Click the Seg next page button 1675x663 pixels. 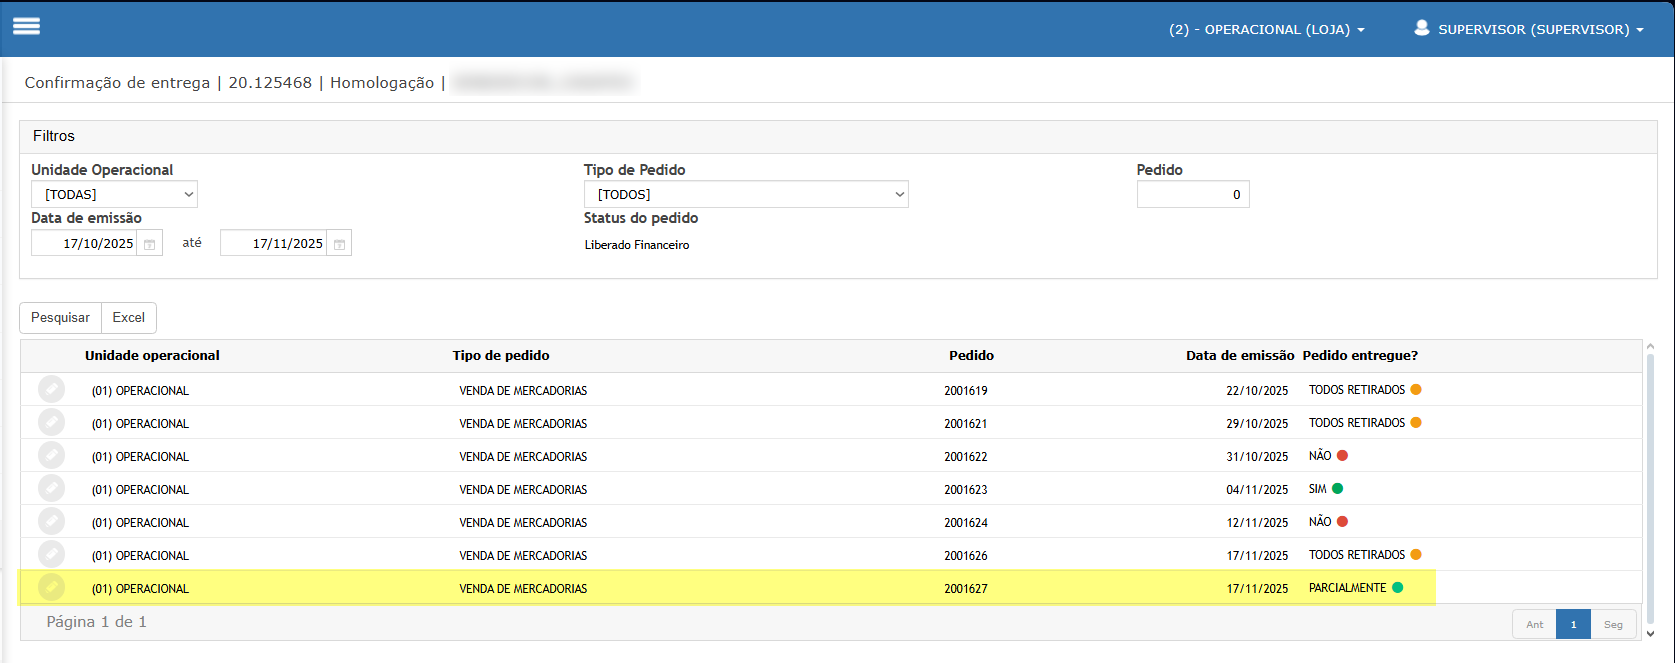[x=1613, y=624]
